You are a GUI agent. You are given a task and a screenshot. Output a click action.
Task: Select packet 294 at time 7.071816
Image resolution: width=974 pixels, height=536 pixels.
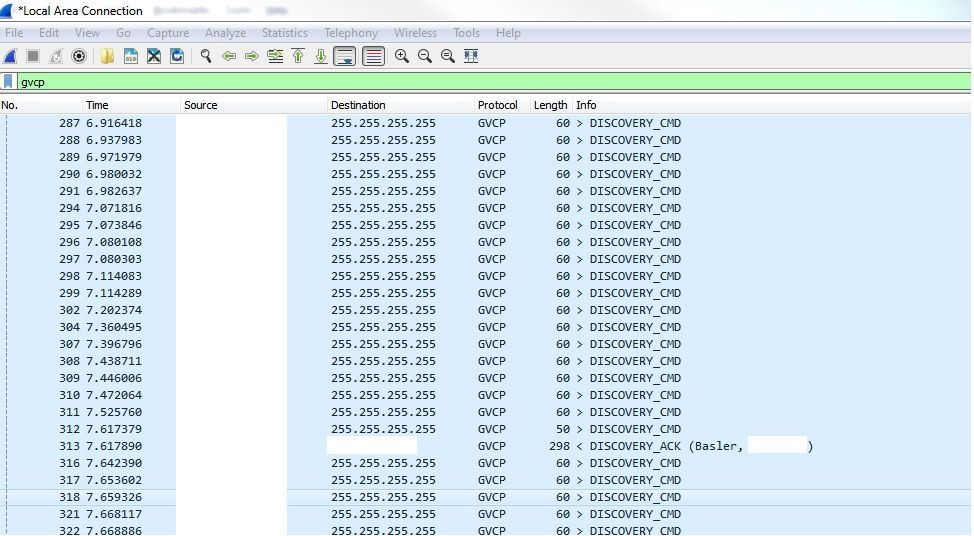pos(485,208)
